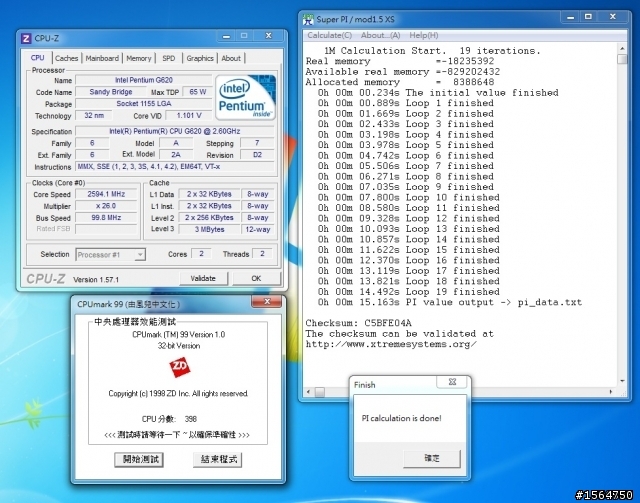The image size is (640, 503).
Task: Open the About...(A) menu in Super PI
Action: click(380, 36)
